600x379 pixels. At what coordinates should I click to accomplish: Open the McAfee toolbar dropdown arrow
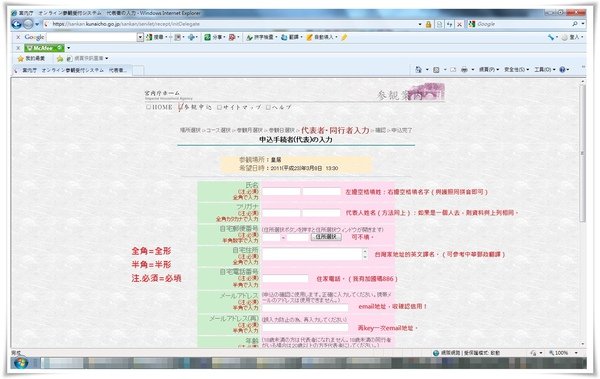[x=68, y=48]
